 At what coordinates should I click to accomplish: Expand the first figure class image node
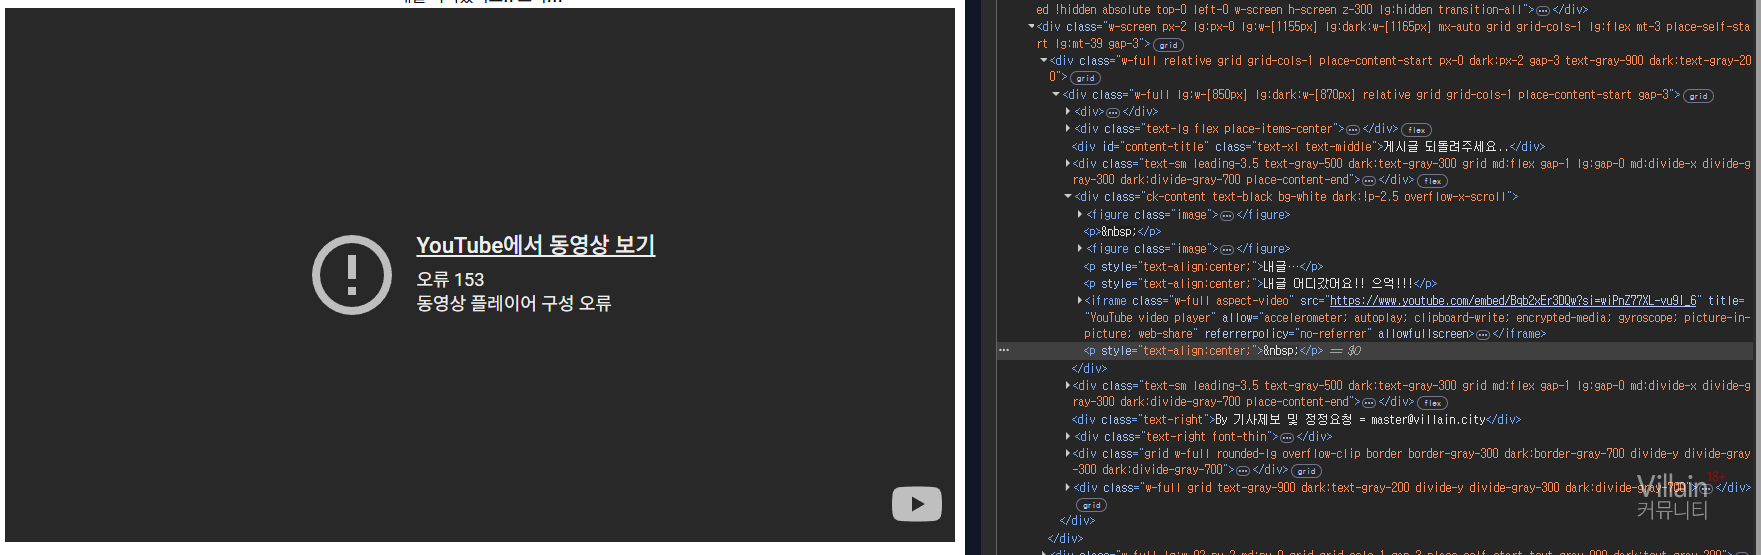tap(1080, 214)
